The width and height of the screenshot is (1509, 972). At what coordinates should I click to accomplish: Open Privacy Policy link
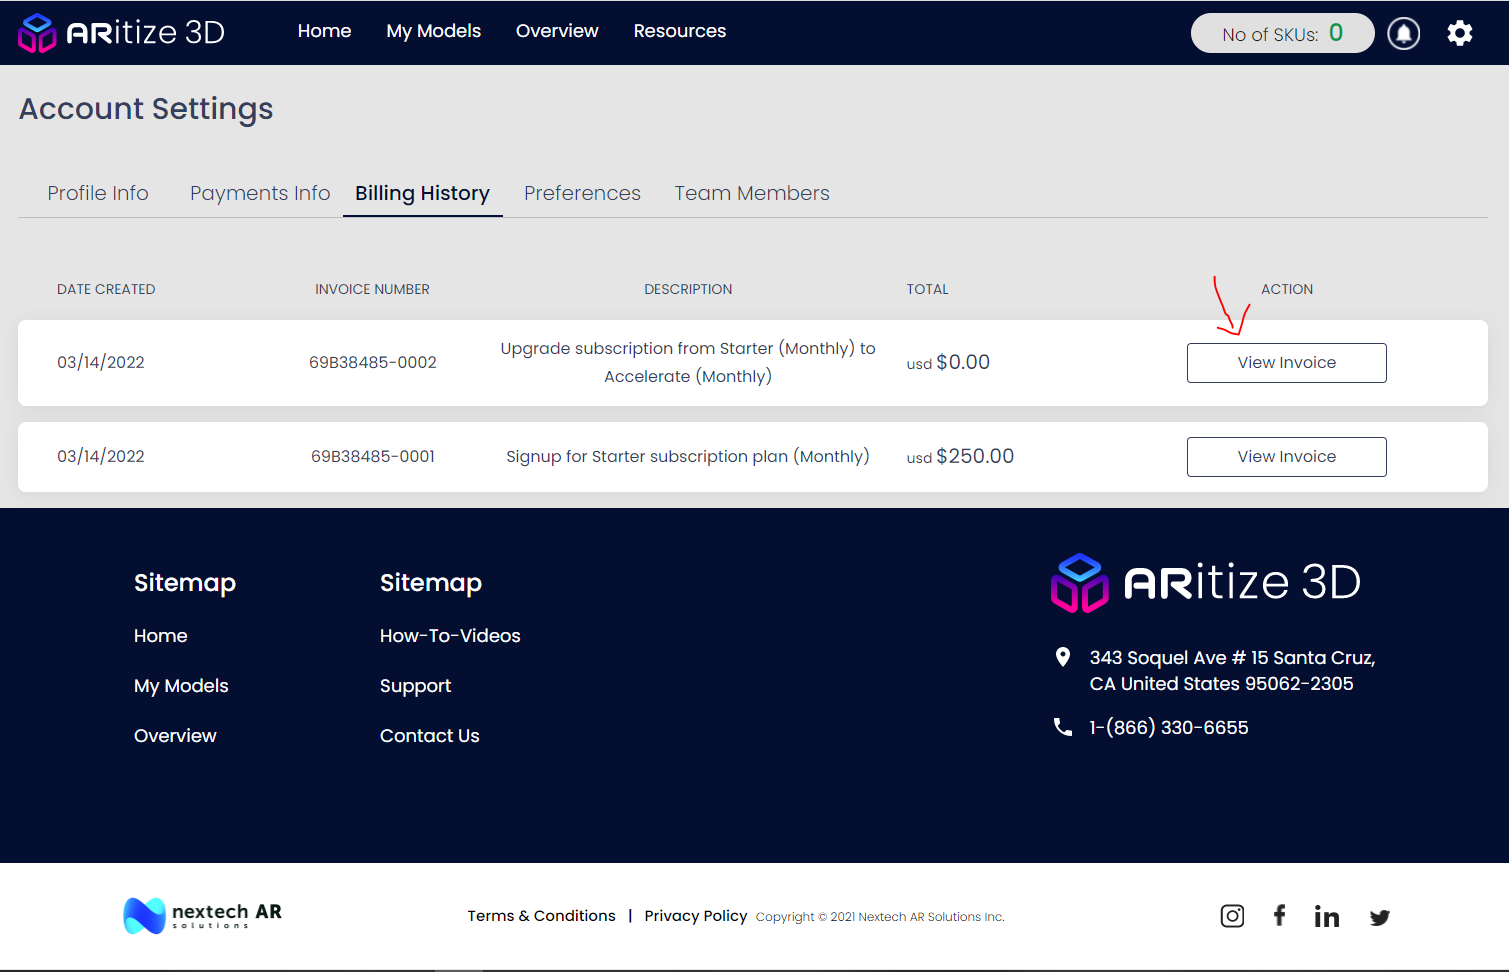(x=696, y=916)
